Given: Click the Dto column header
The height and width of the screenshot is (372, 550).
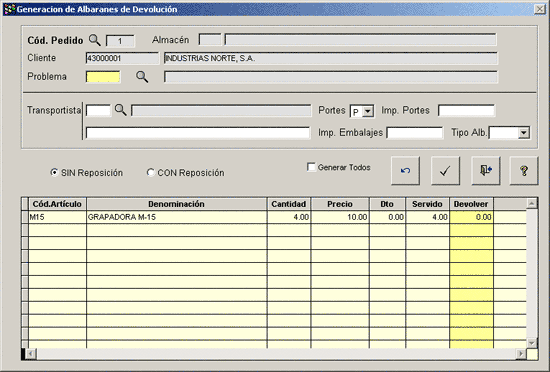Looking at the screenshot, I should tap(387, 204).
